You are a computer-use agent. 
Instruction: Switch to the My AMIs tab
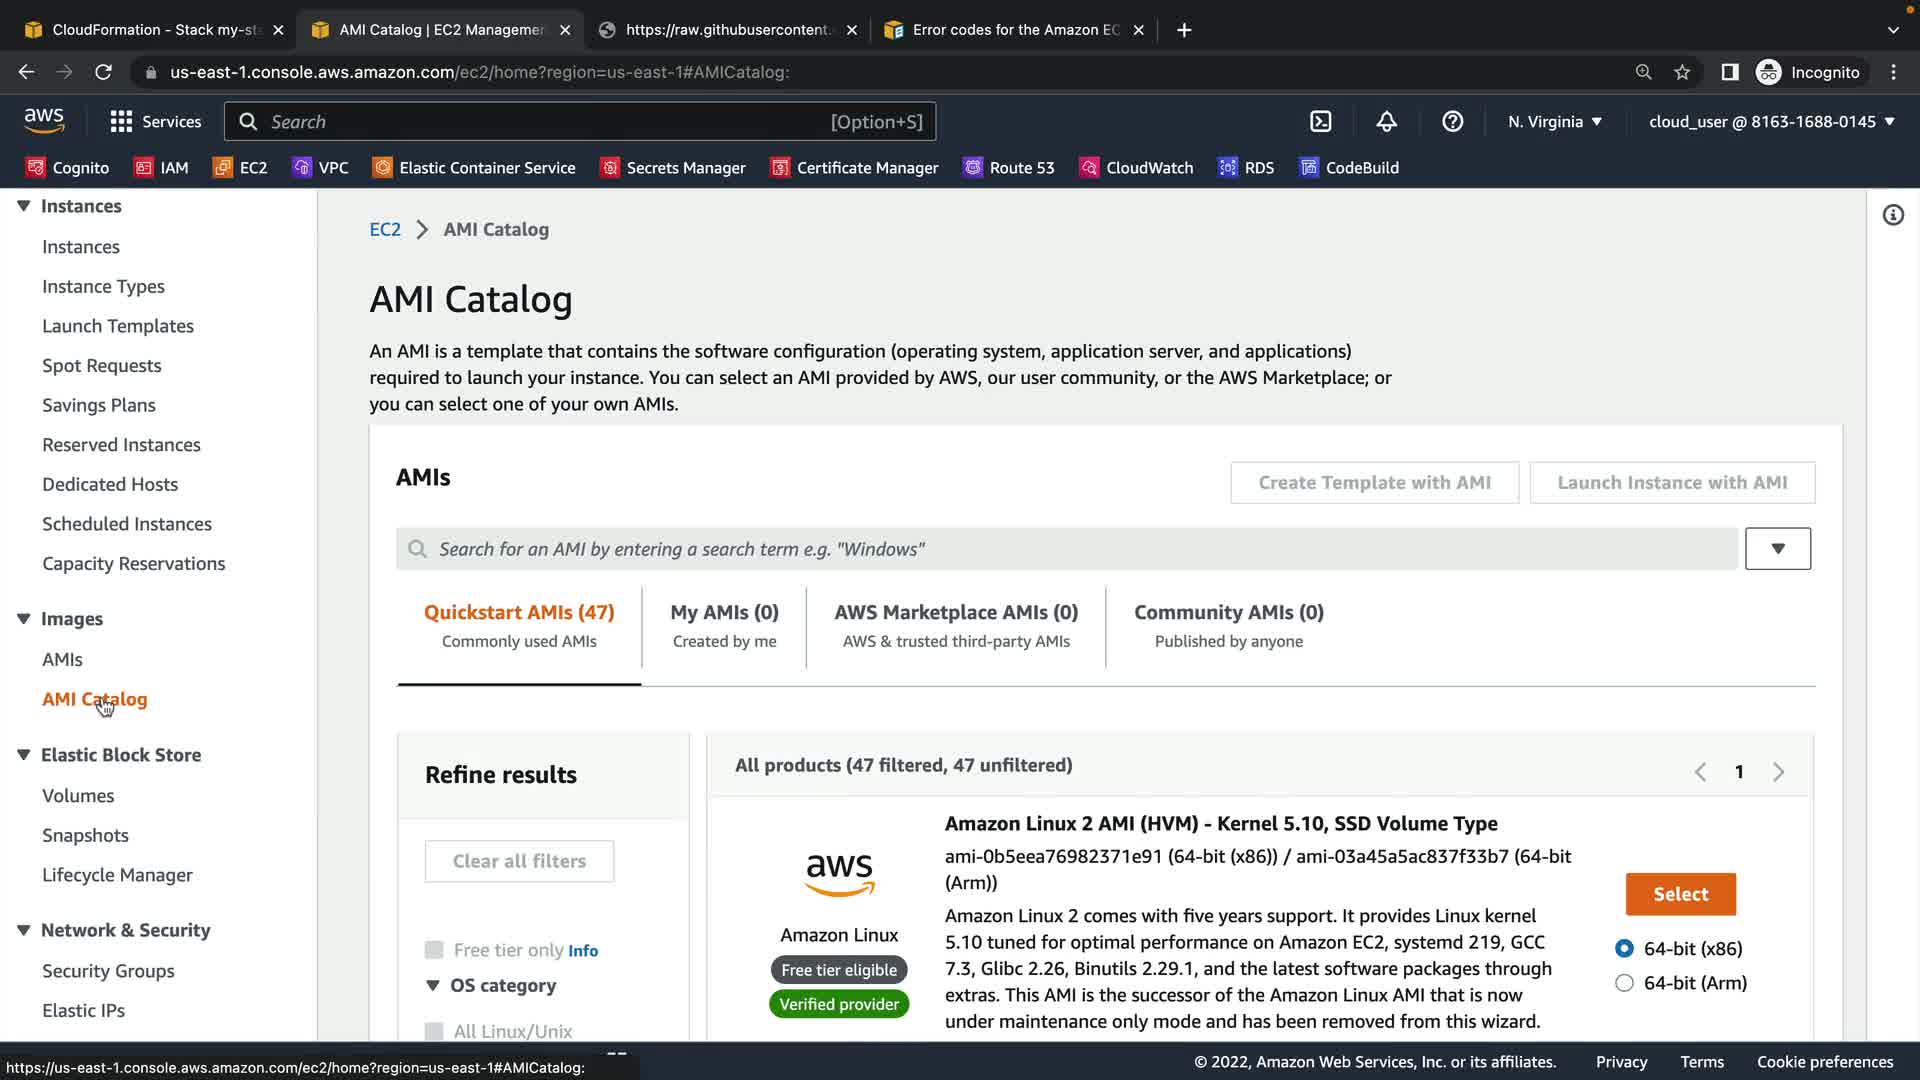point(724,625)
